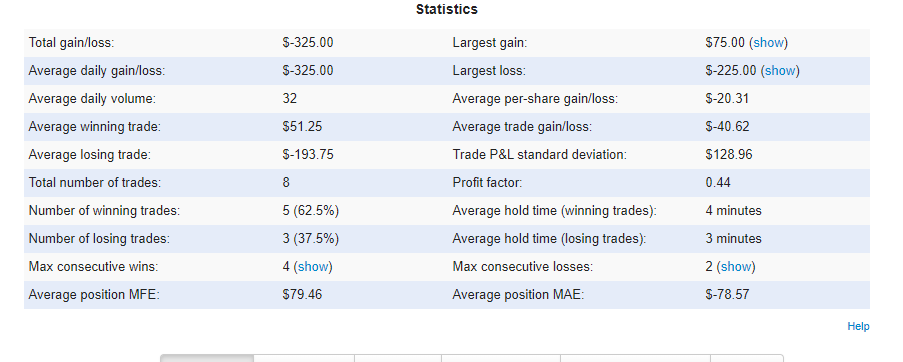
Task: Click the Average per-share gain/loss value $-20.31
Action: coord(727,99)
